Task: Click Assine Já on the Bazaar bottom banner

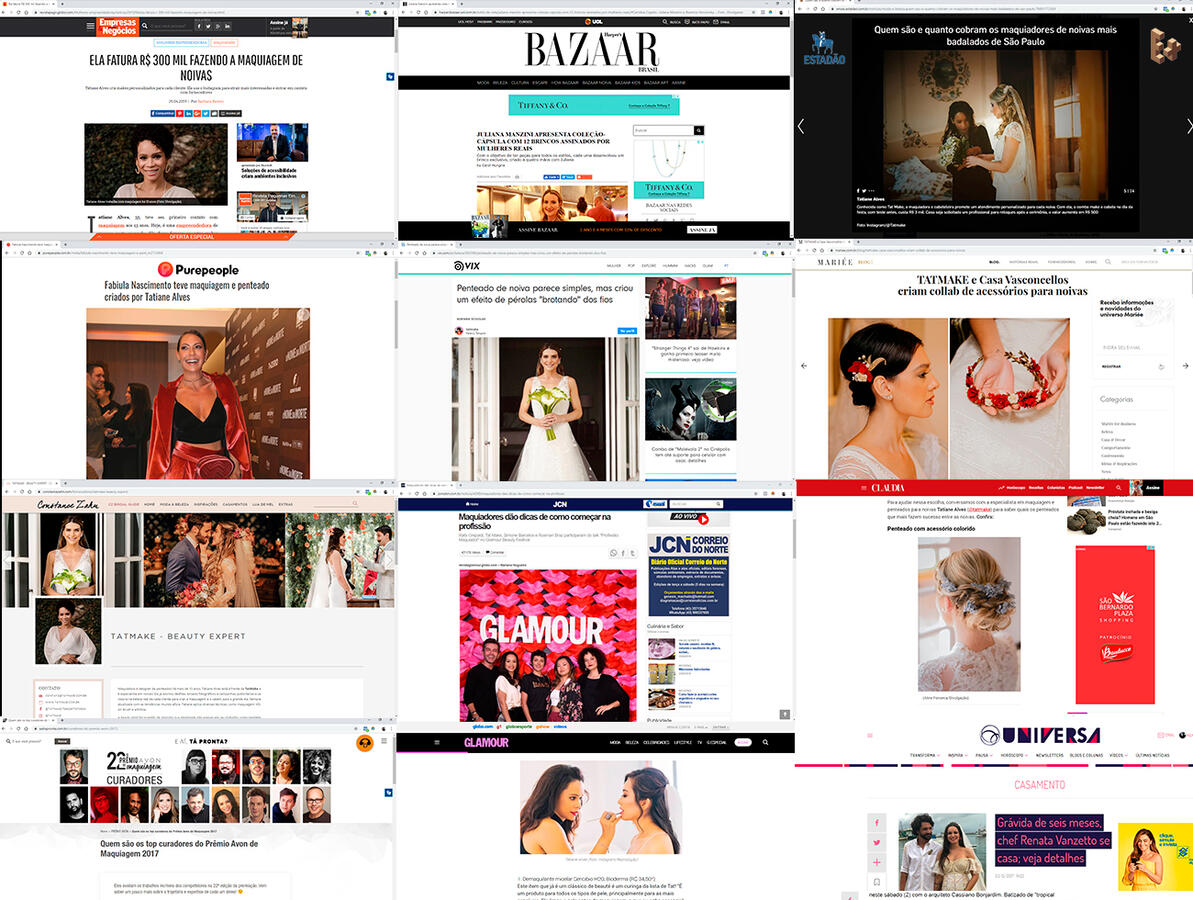Action: [701, 229]
